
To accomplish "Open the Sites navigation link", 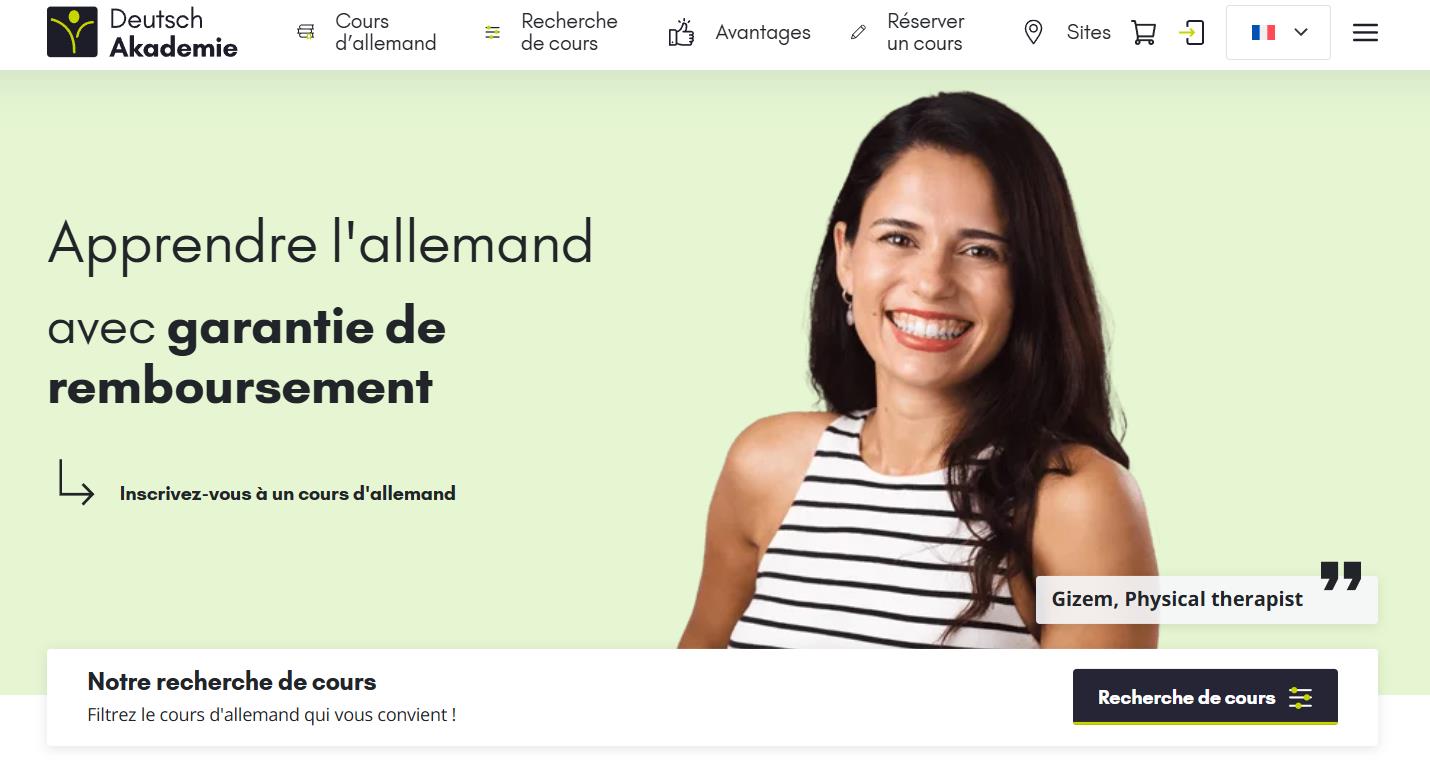I will pos(1089,32).
